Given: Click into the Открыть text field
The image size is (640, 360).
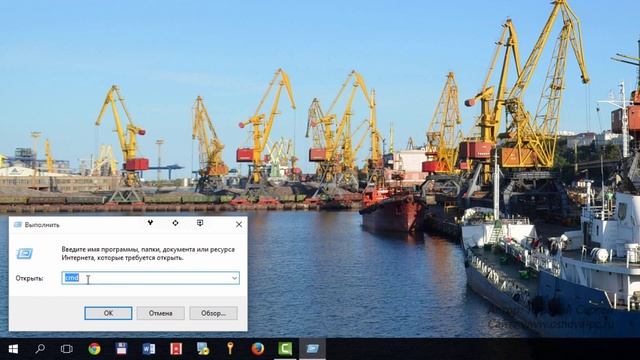Looking at the screenshot, I should point(150,278).
